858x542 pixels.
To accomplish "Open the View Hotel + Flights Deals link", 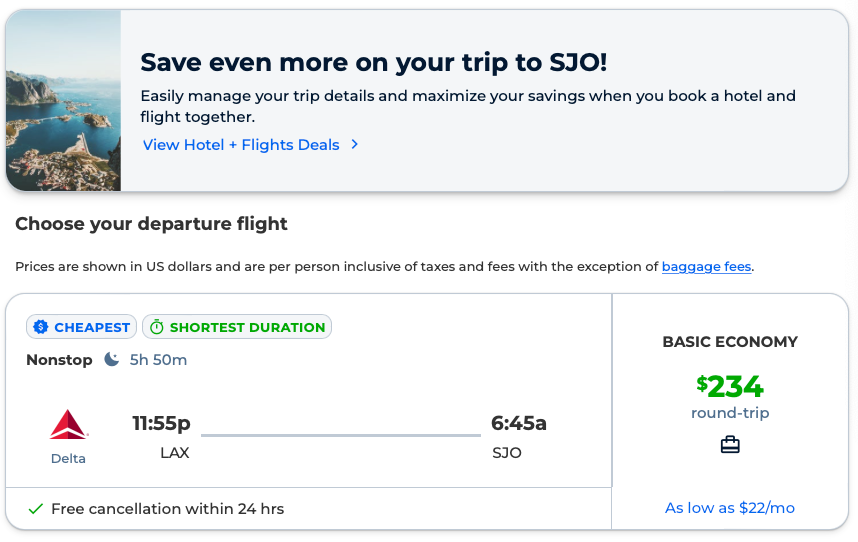I will tap(241, 145).
